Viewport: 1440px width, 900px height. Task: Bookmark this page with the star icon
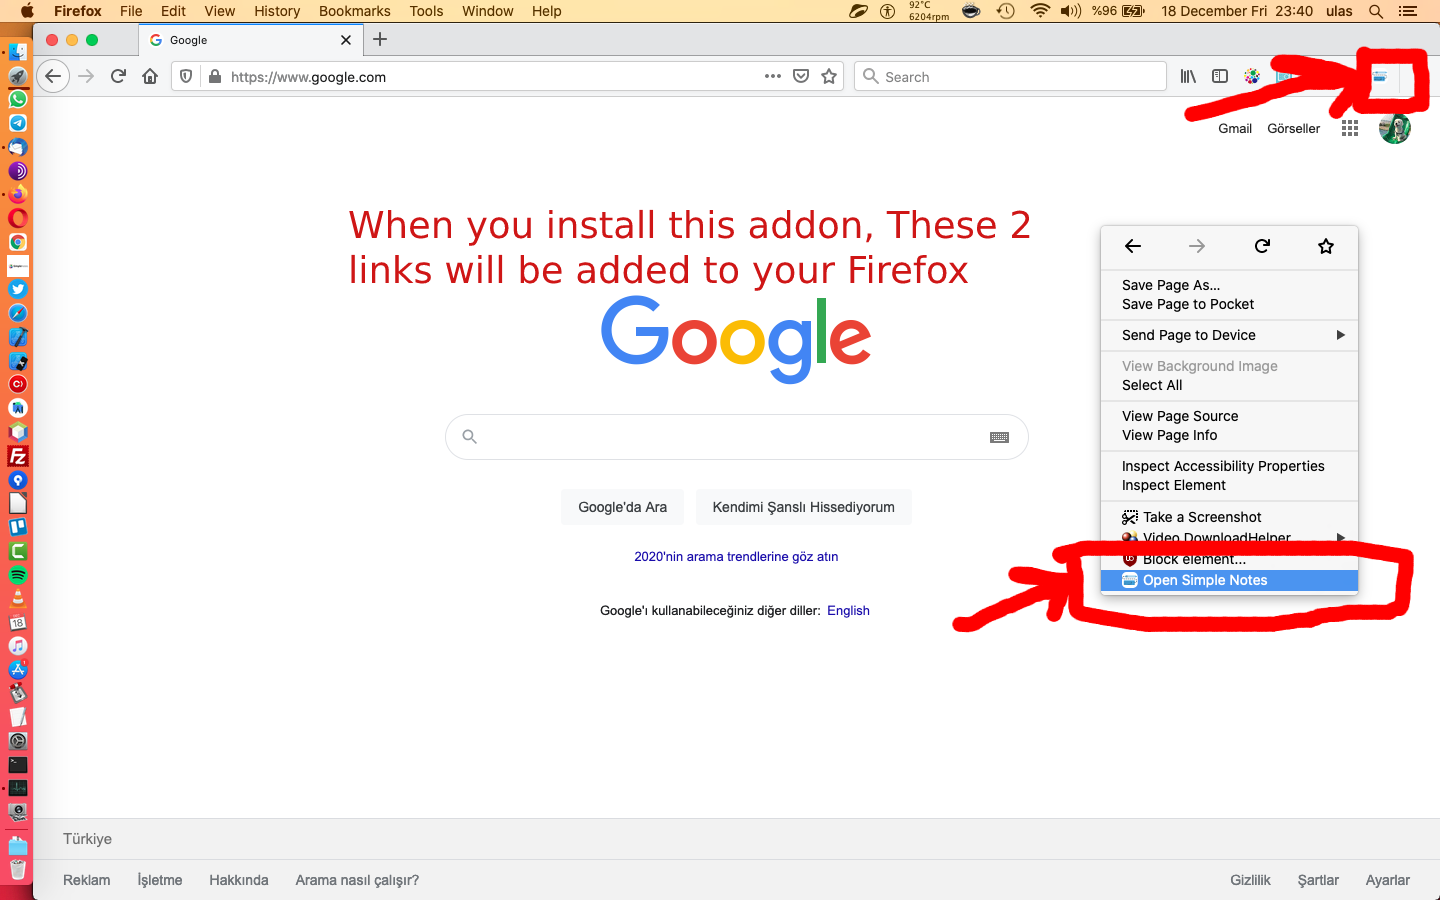pos(829,76)
